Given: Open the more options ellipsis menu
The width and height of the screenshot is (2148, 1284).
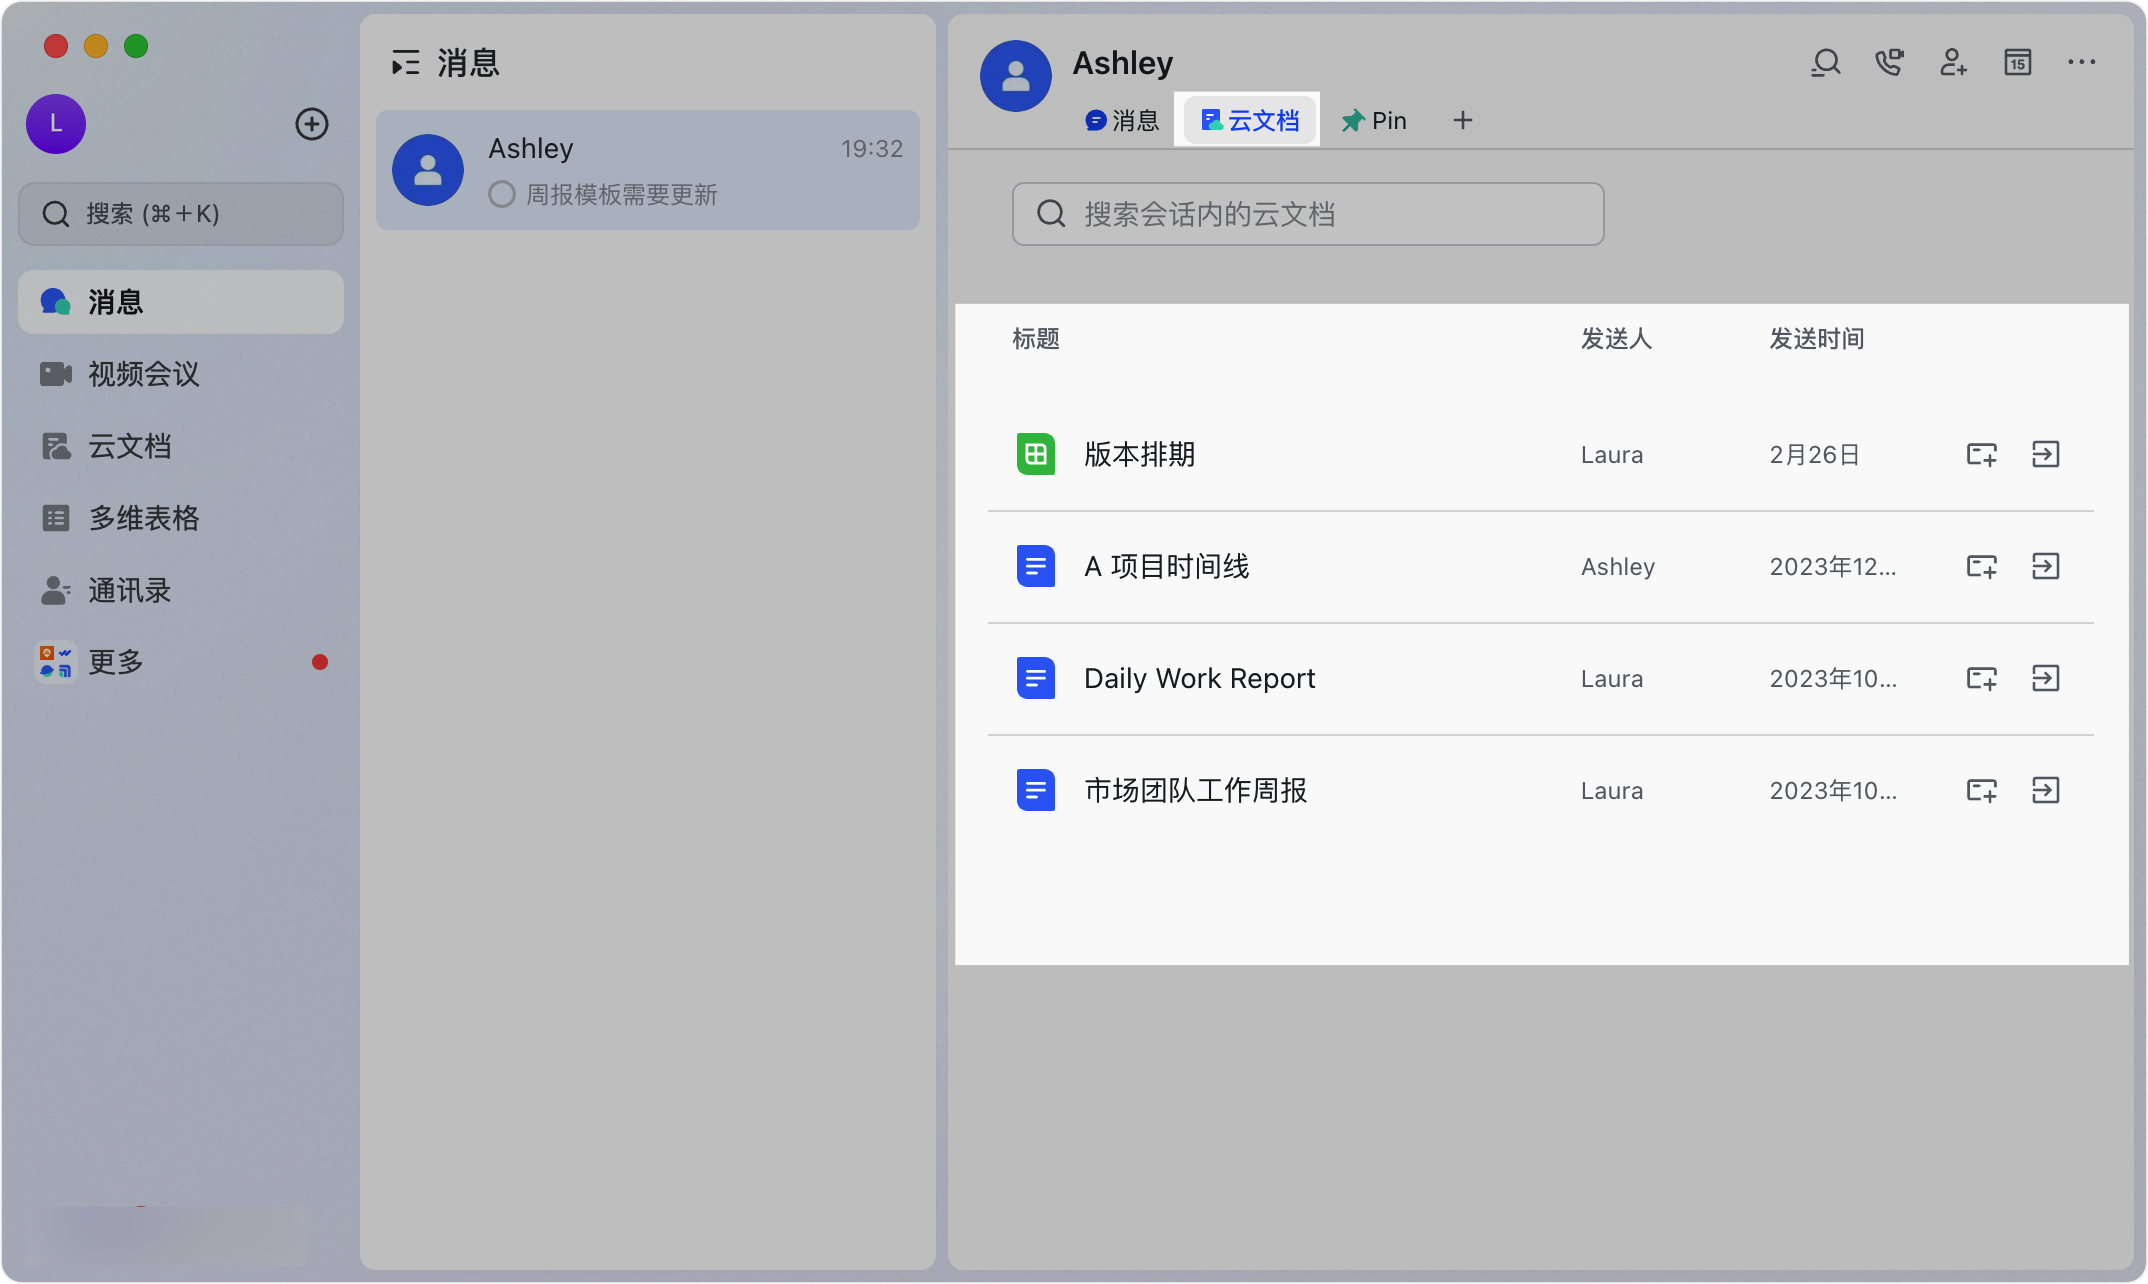Looking at the screenshot, I should (x=2081, y=63).
